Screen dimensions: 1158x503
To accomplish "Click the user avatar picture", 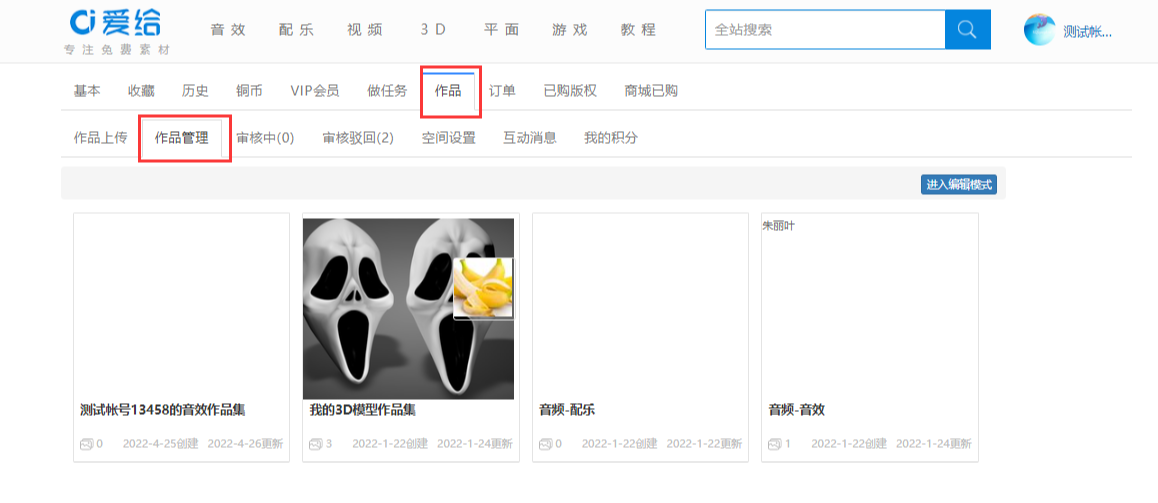I will (1039, 30).
